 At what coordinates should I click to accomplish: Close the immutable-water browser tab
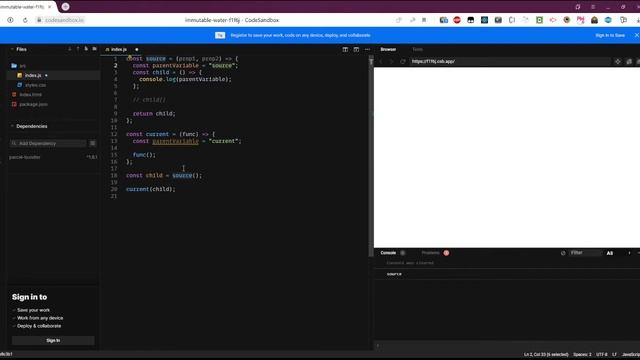[50, 7]
